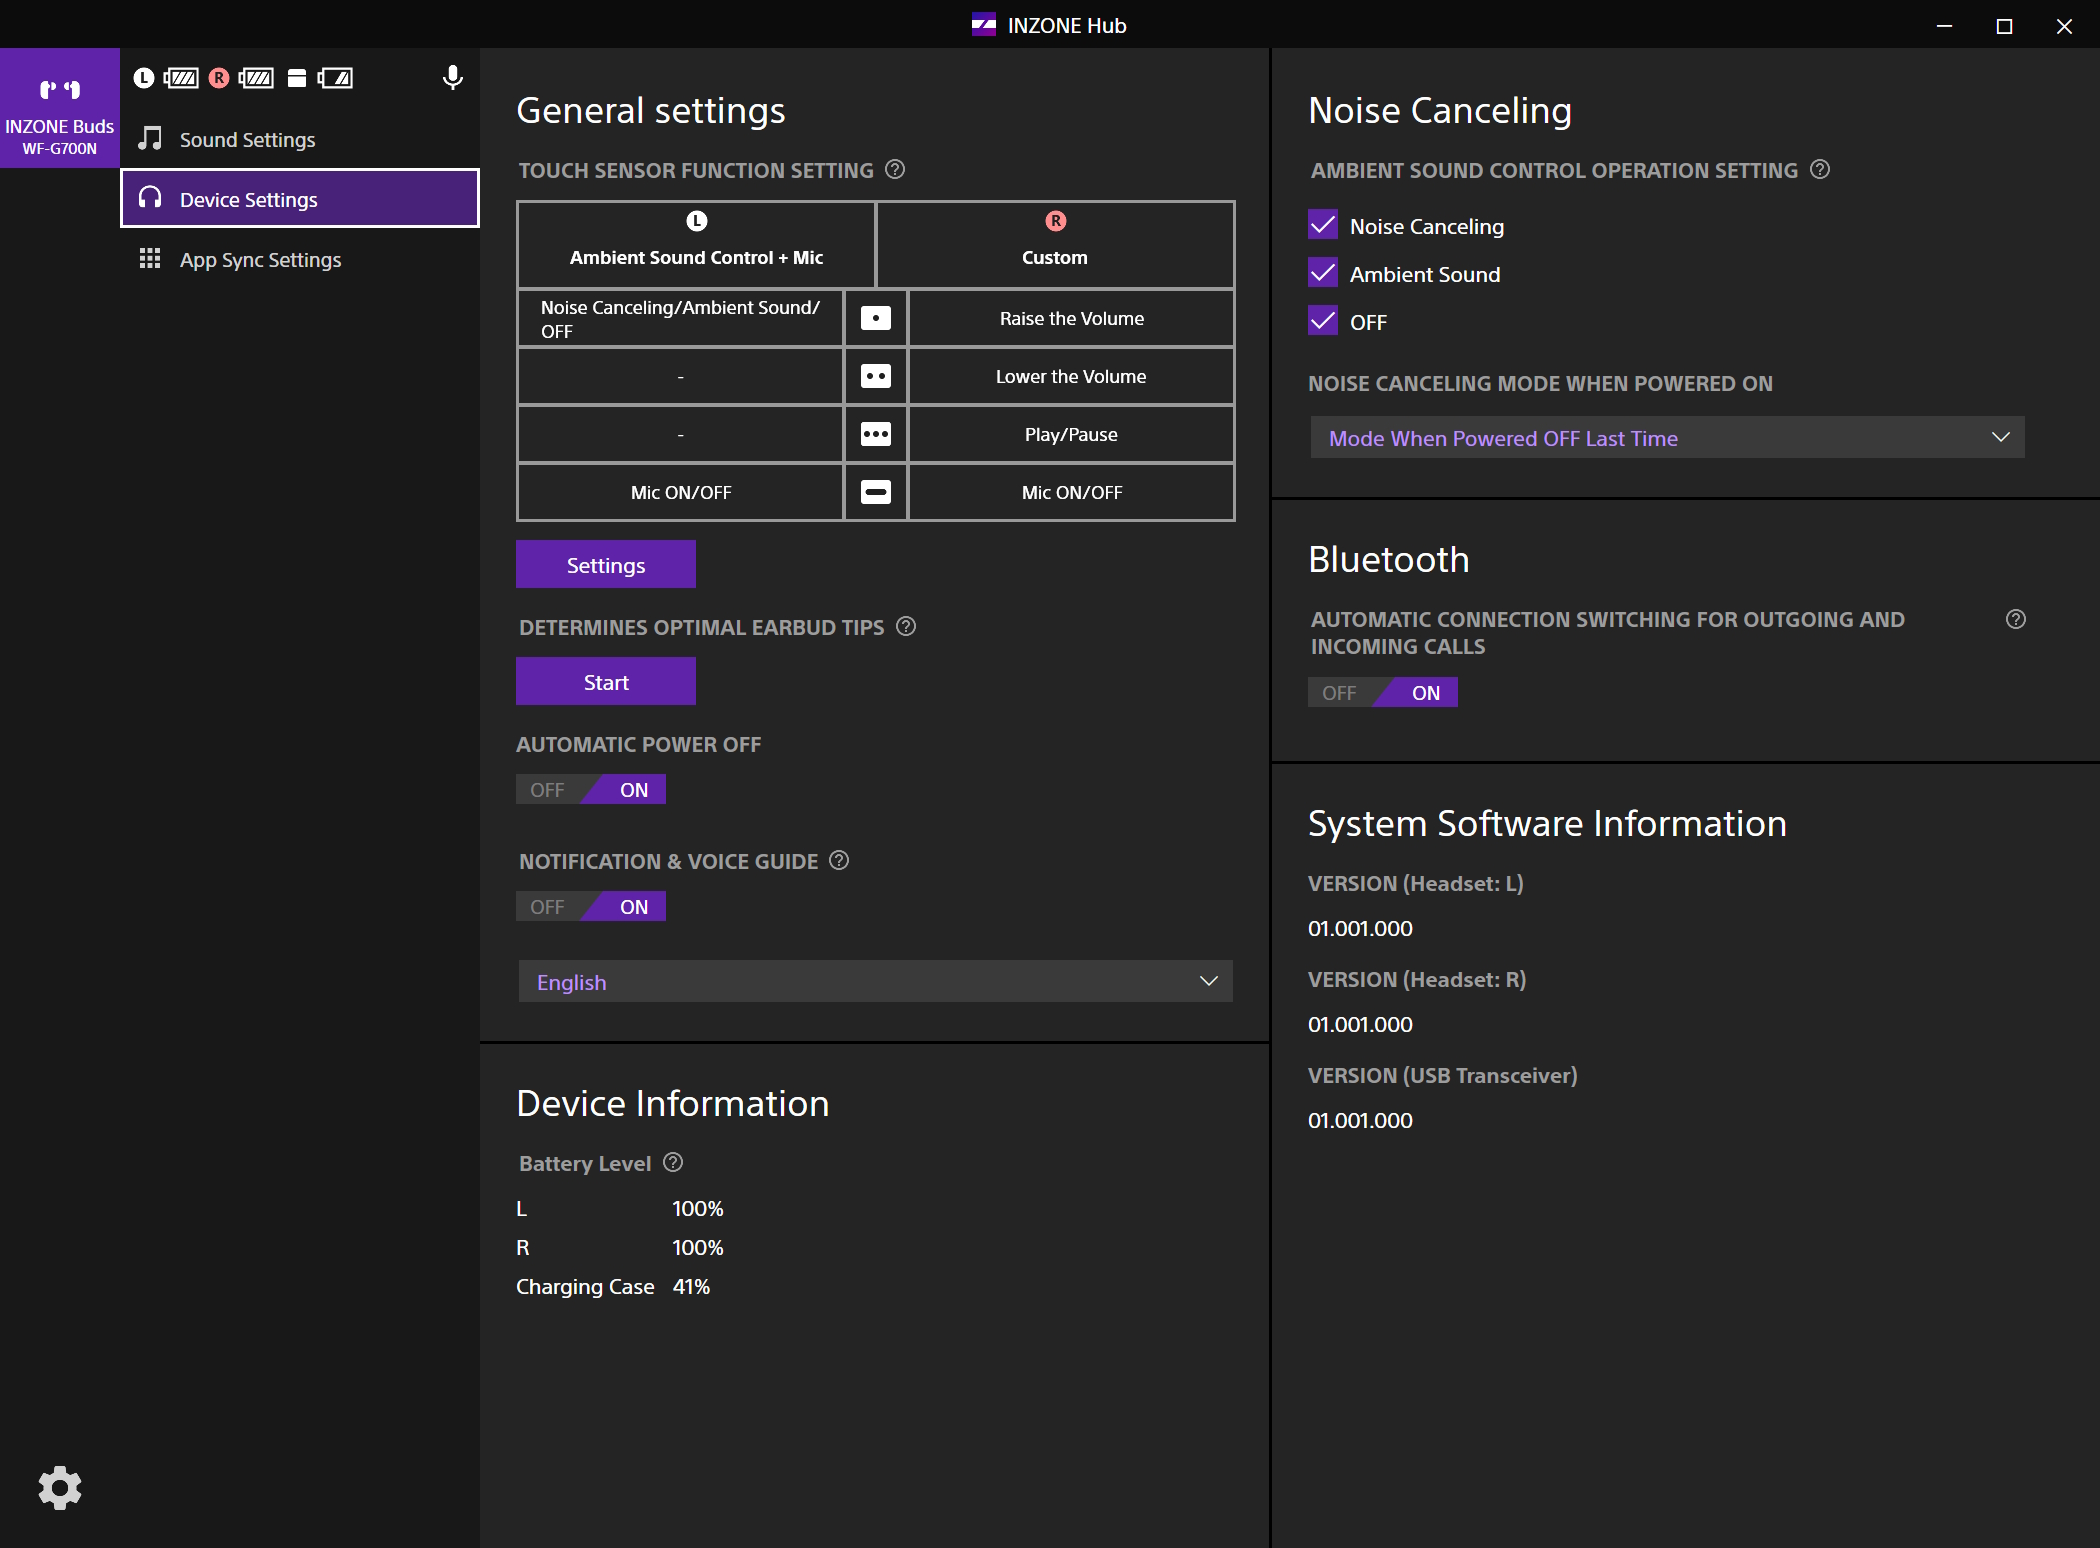
Task: Expand Mode When Powered OFF Last Time dropdown
Action: click(1667, 438)
